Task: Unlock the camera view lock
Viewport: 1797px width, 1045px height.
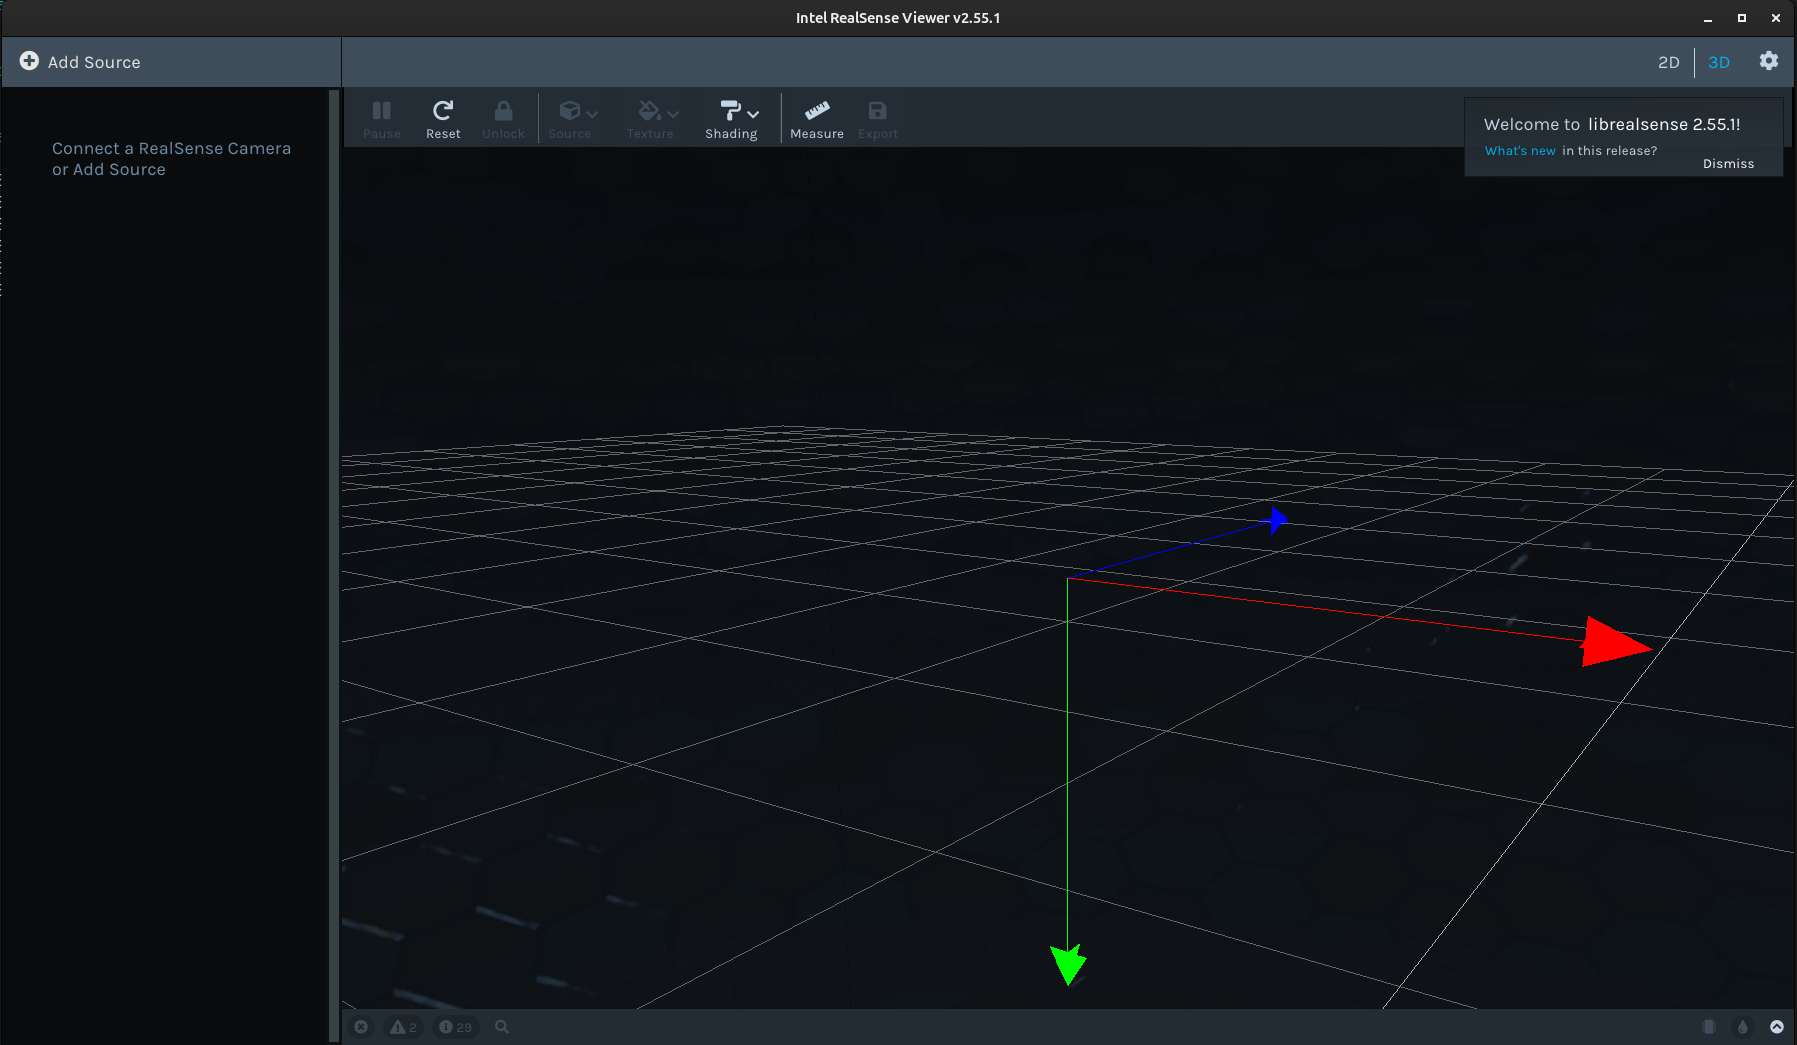Action: pos(503,119)
